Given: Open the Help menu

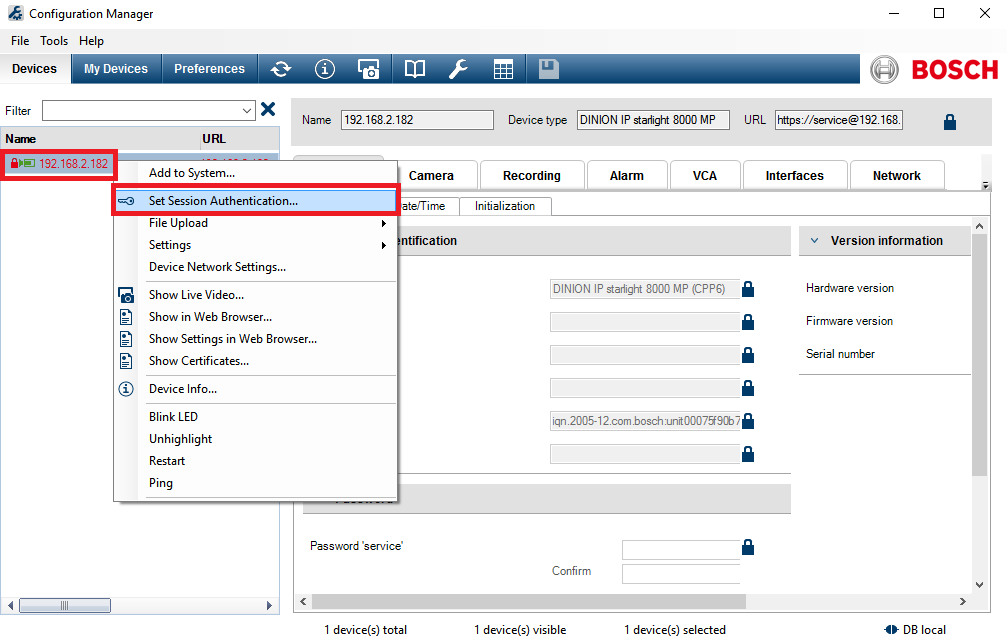Looking at the screenshot, I should 91,40.
